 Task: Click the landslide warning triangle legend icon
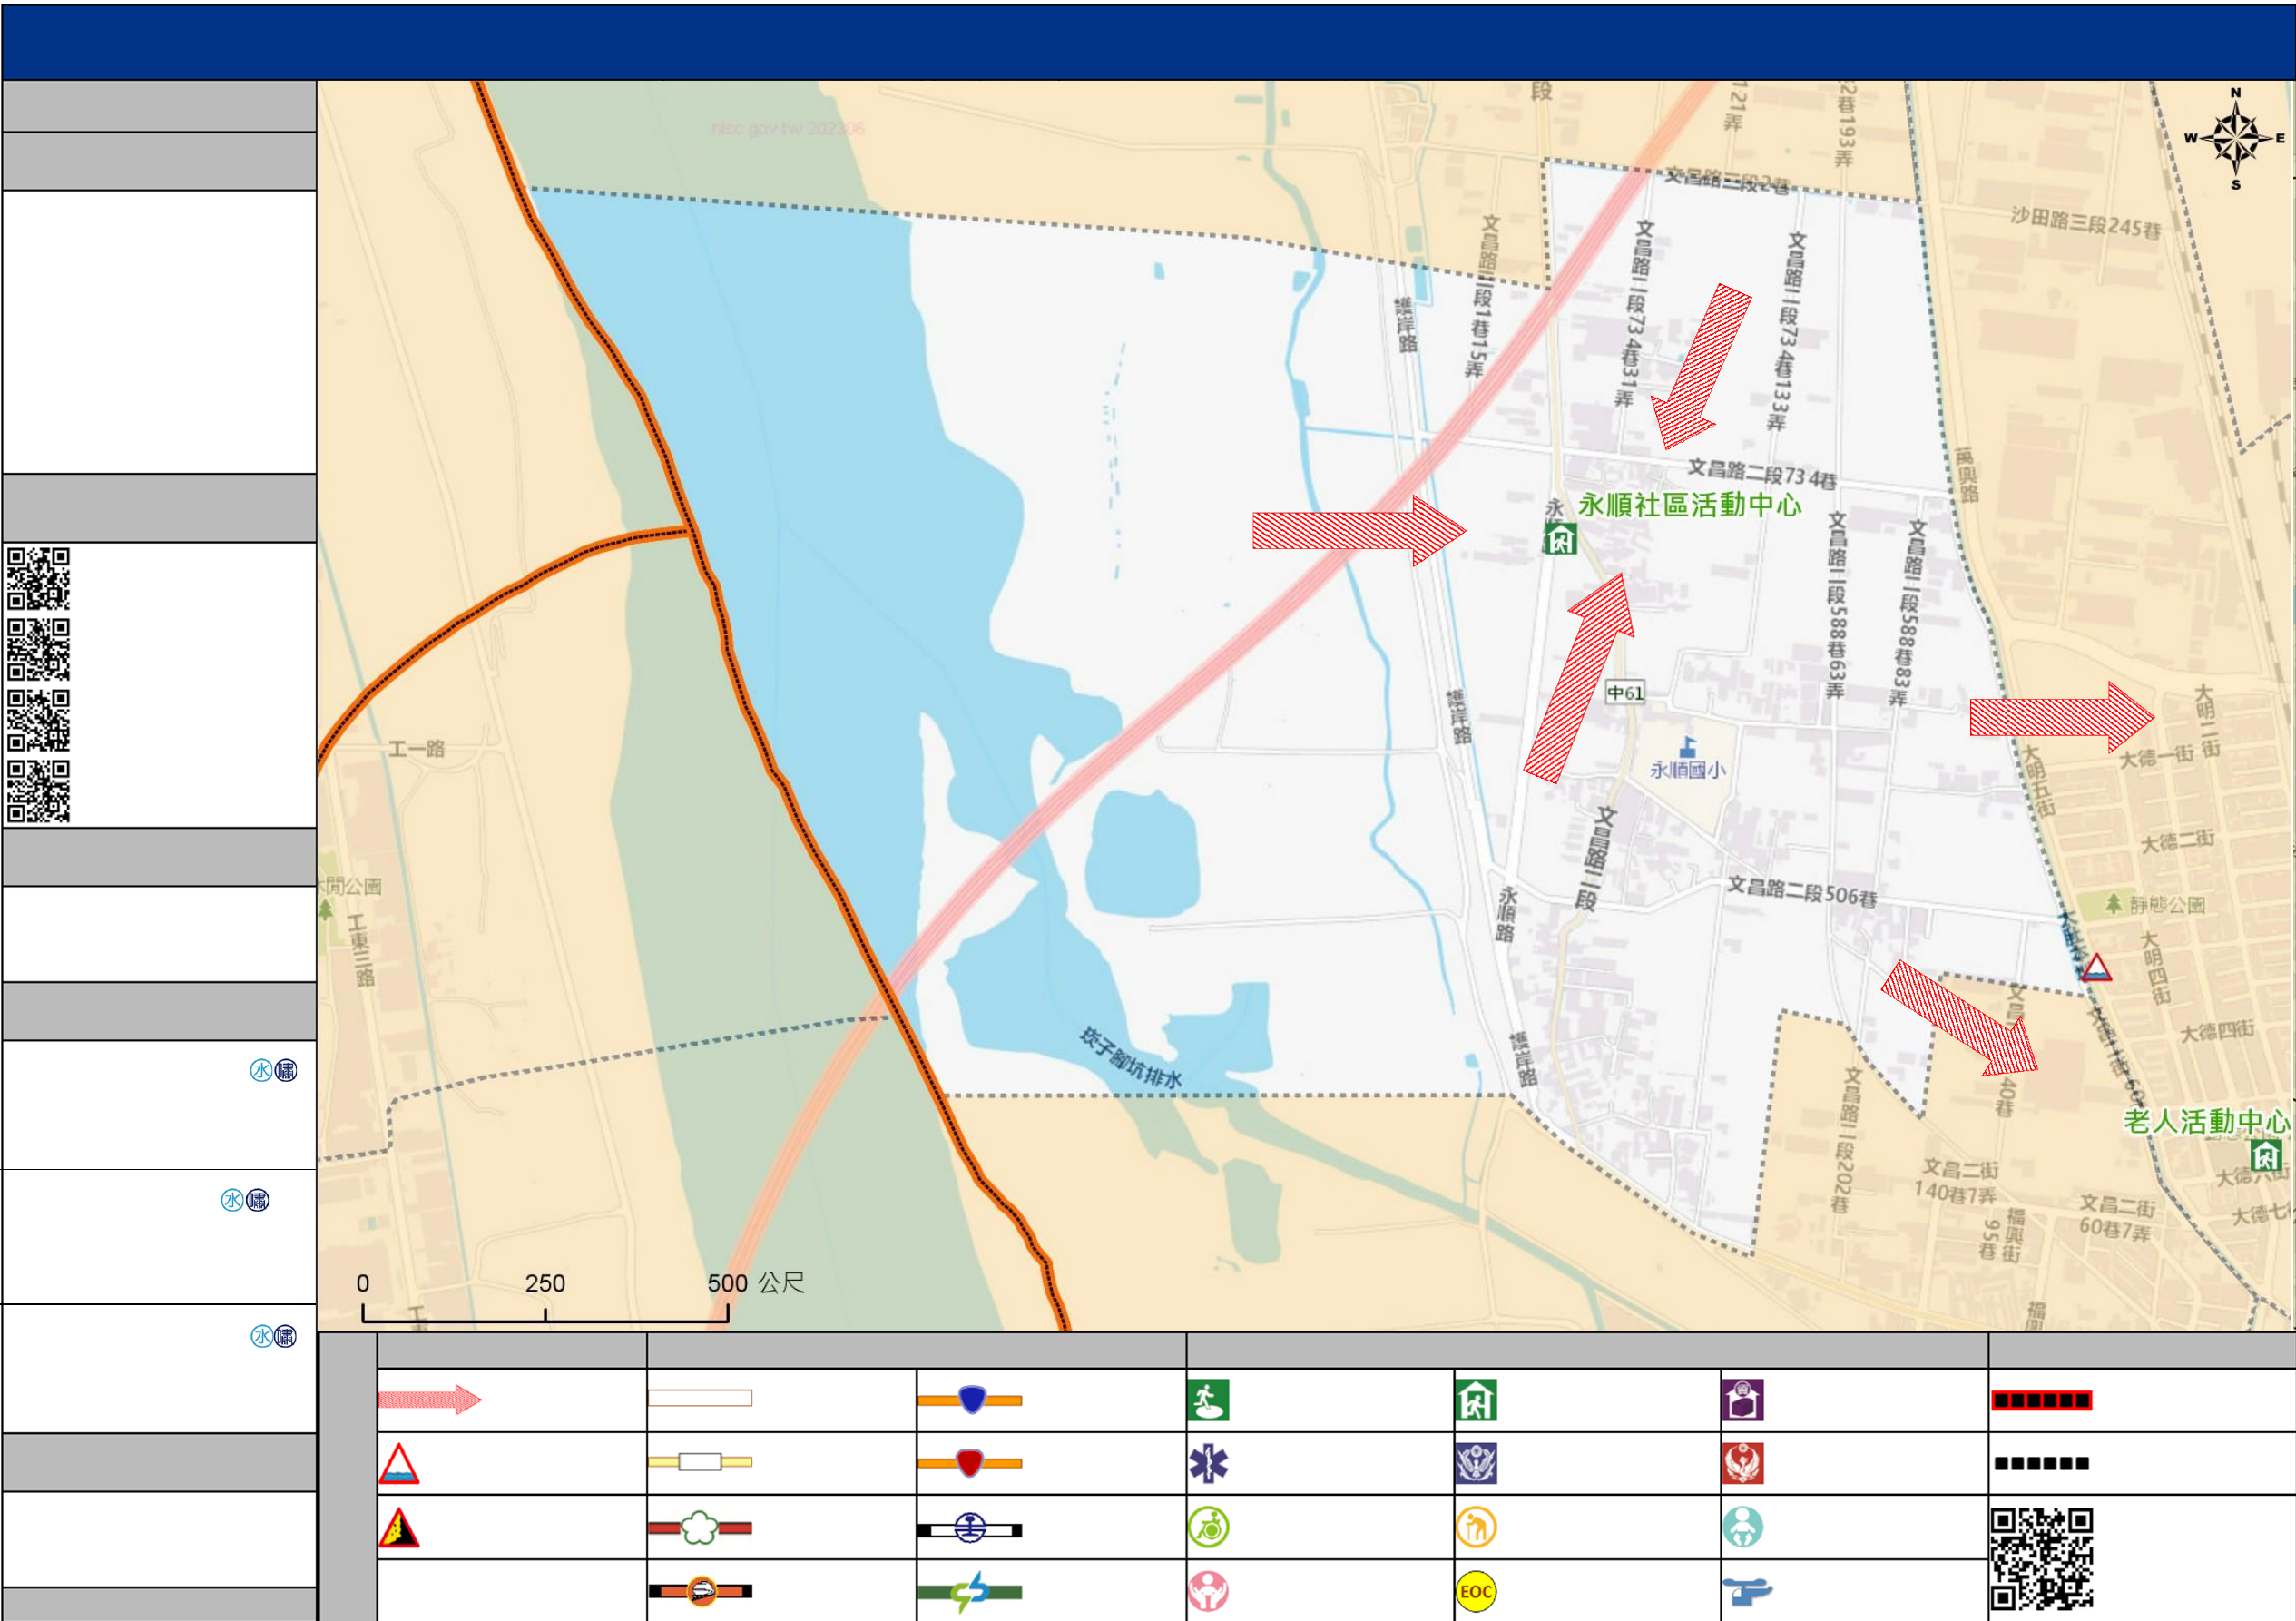399,1528
